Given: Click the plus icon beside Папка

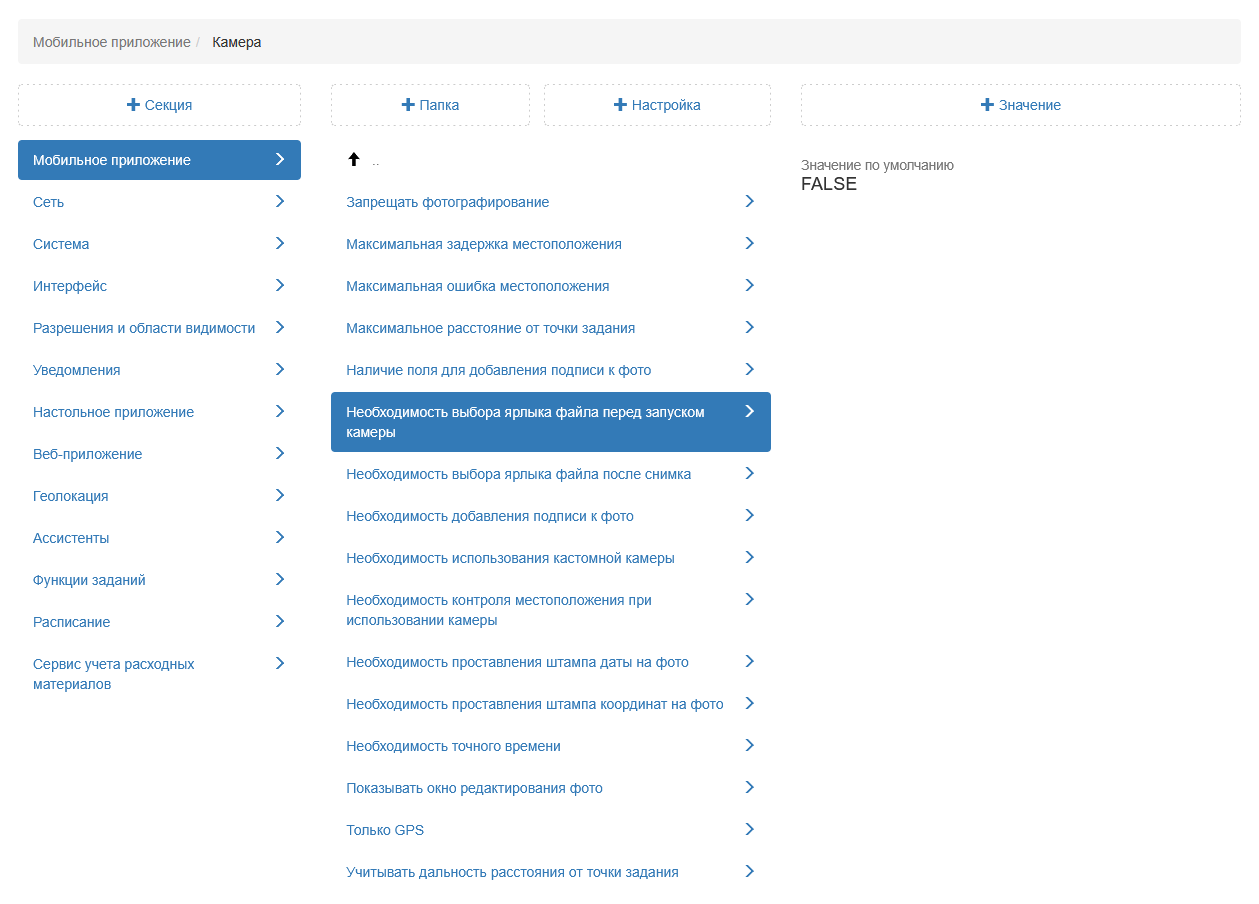Looking at the screenshot, I should tap(407, 105).
